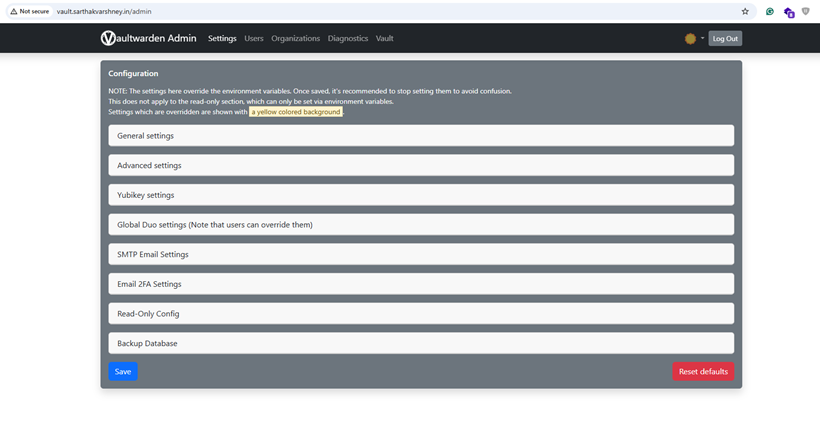This screenshot has height=442, width=820.
Task: Expand Backup Database section
Action: point(421,343)
